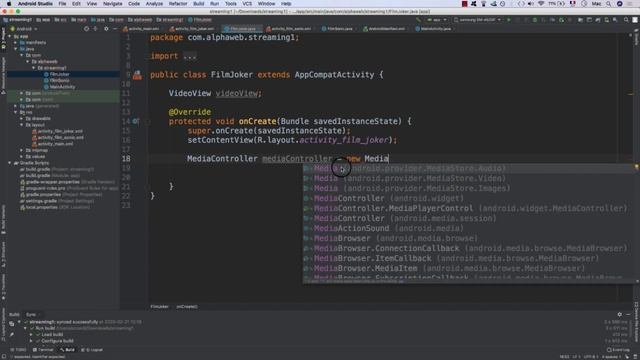Image resolution: width=640 pixels, height=360 pixels.
Task: Click the class gutter icon on line 9
Action: point(137,75)
